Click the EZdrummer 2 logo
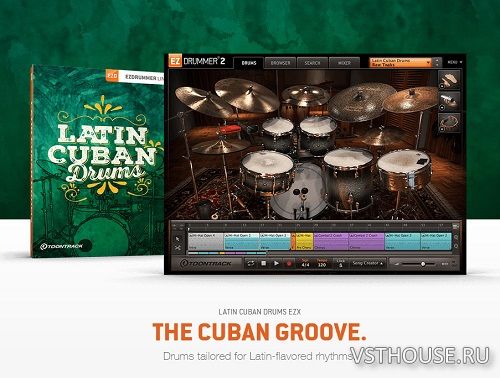The height and width of the screenshot is (378, 500). click(197, 61)
